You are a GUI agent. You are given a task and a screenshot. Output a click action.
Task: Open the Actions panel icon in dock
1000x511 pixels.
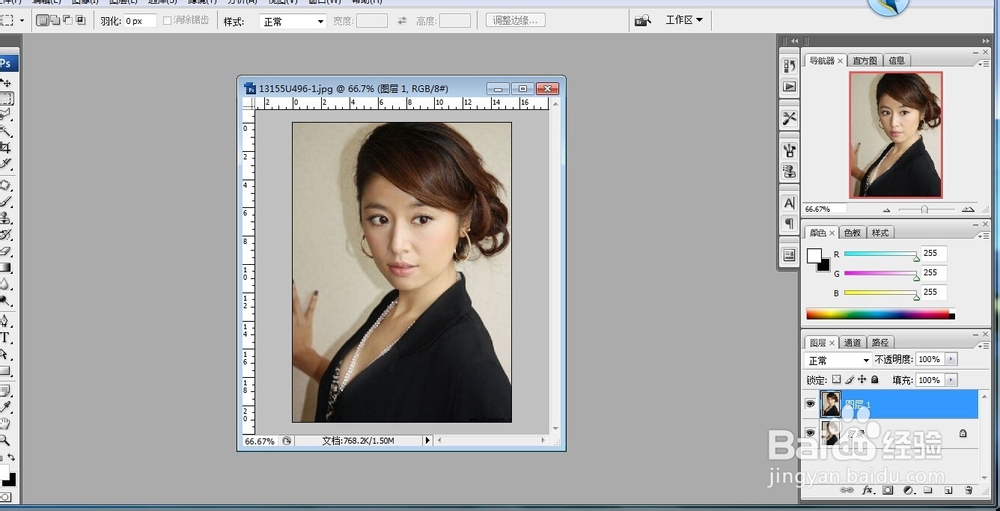pyautogui.click(x=790, y=86)
